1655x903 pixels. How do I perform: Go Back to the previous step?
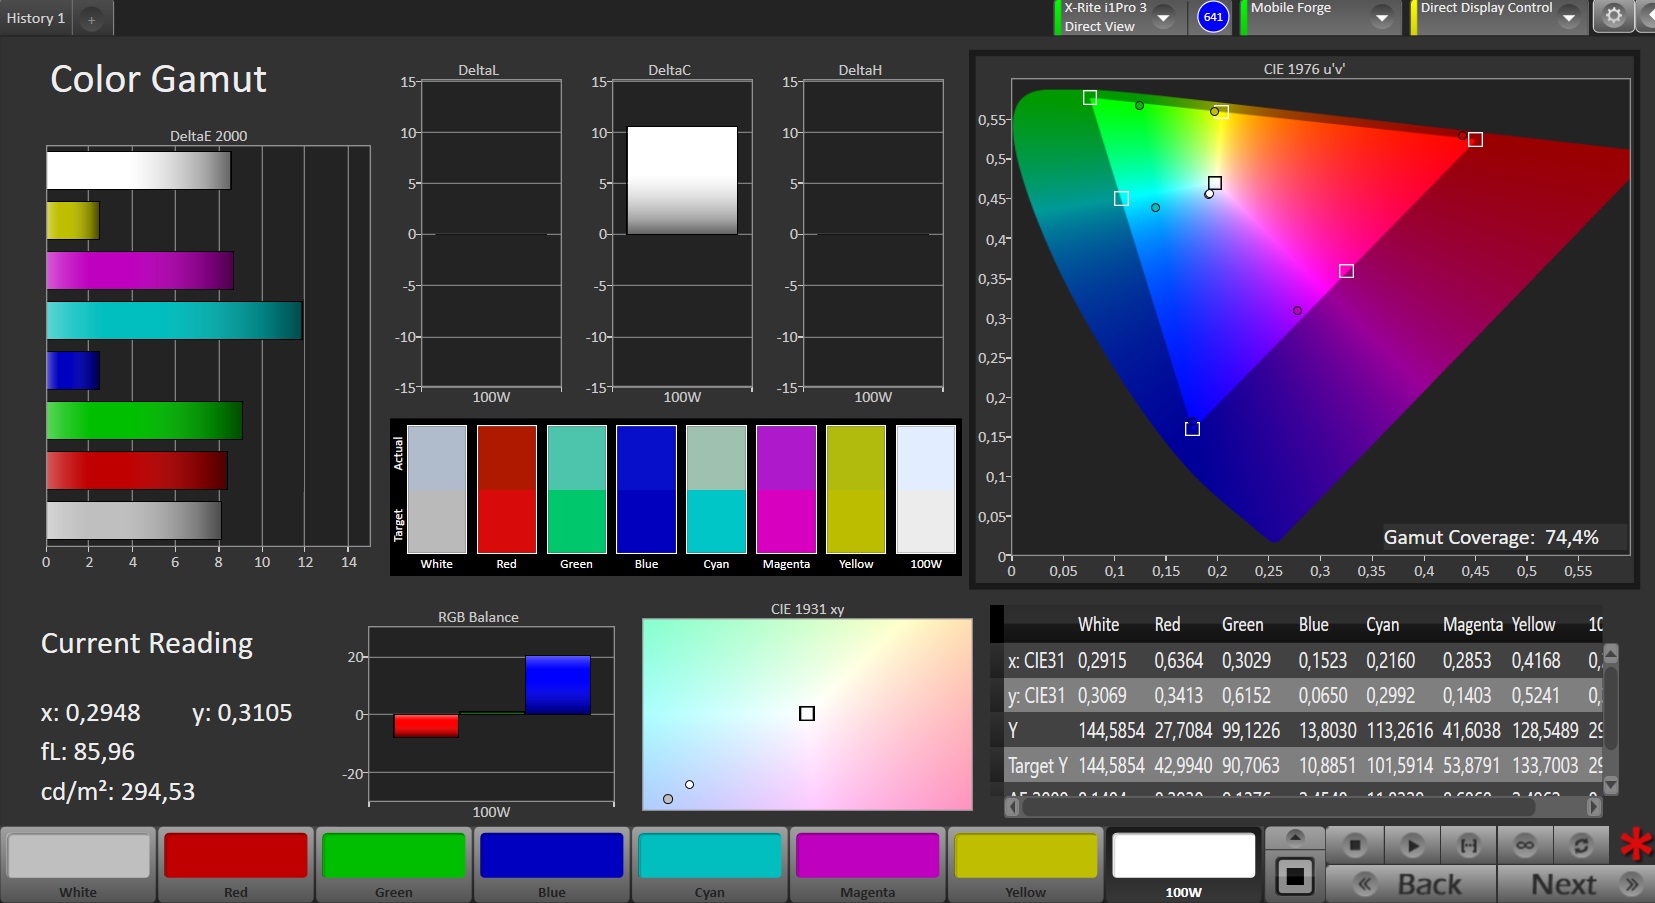tap(1411, 884)
